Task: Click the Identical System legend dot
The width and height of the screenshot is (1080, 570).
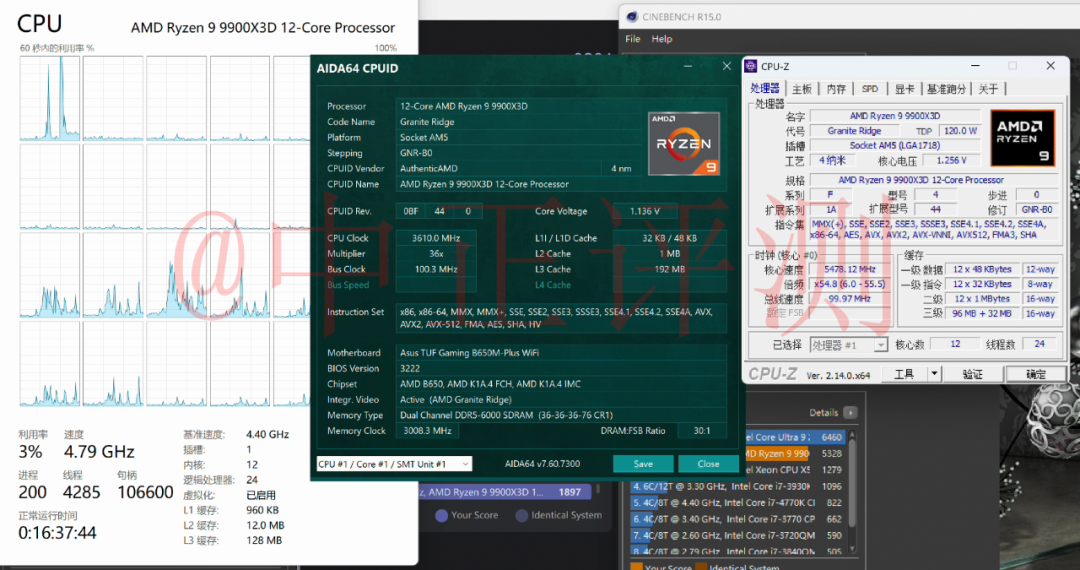Action: click(522, 516)
